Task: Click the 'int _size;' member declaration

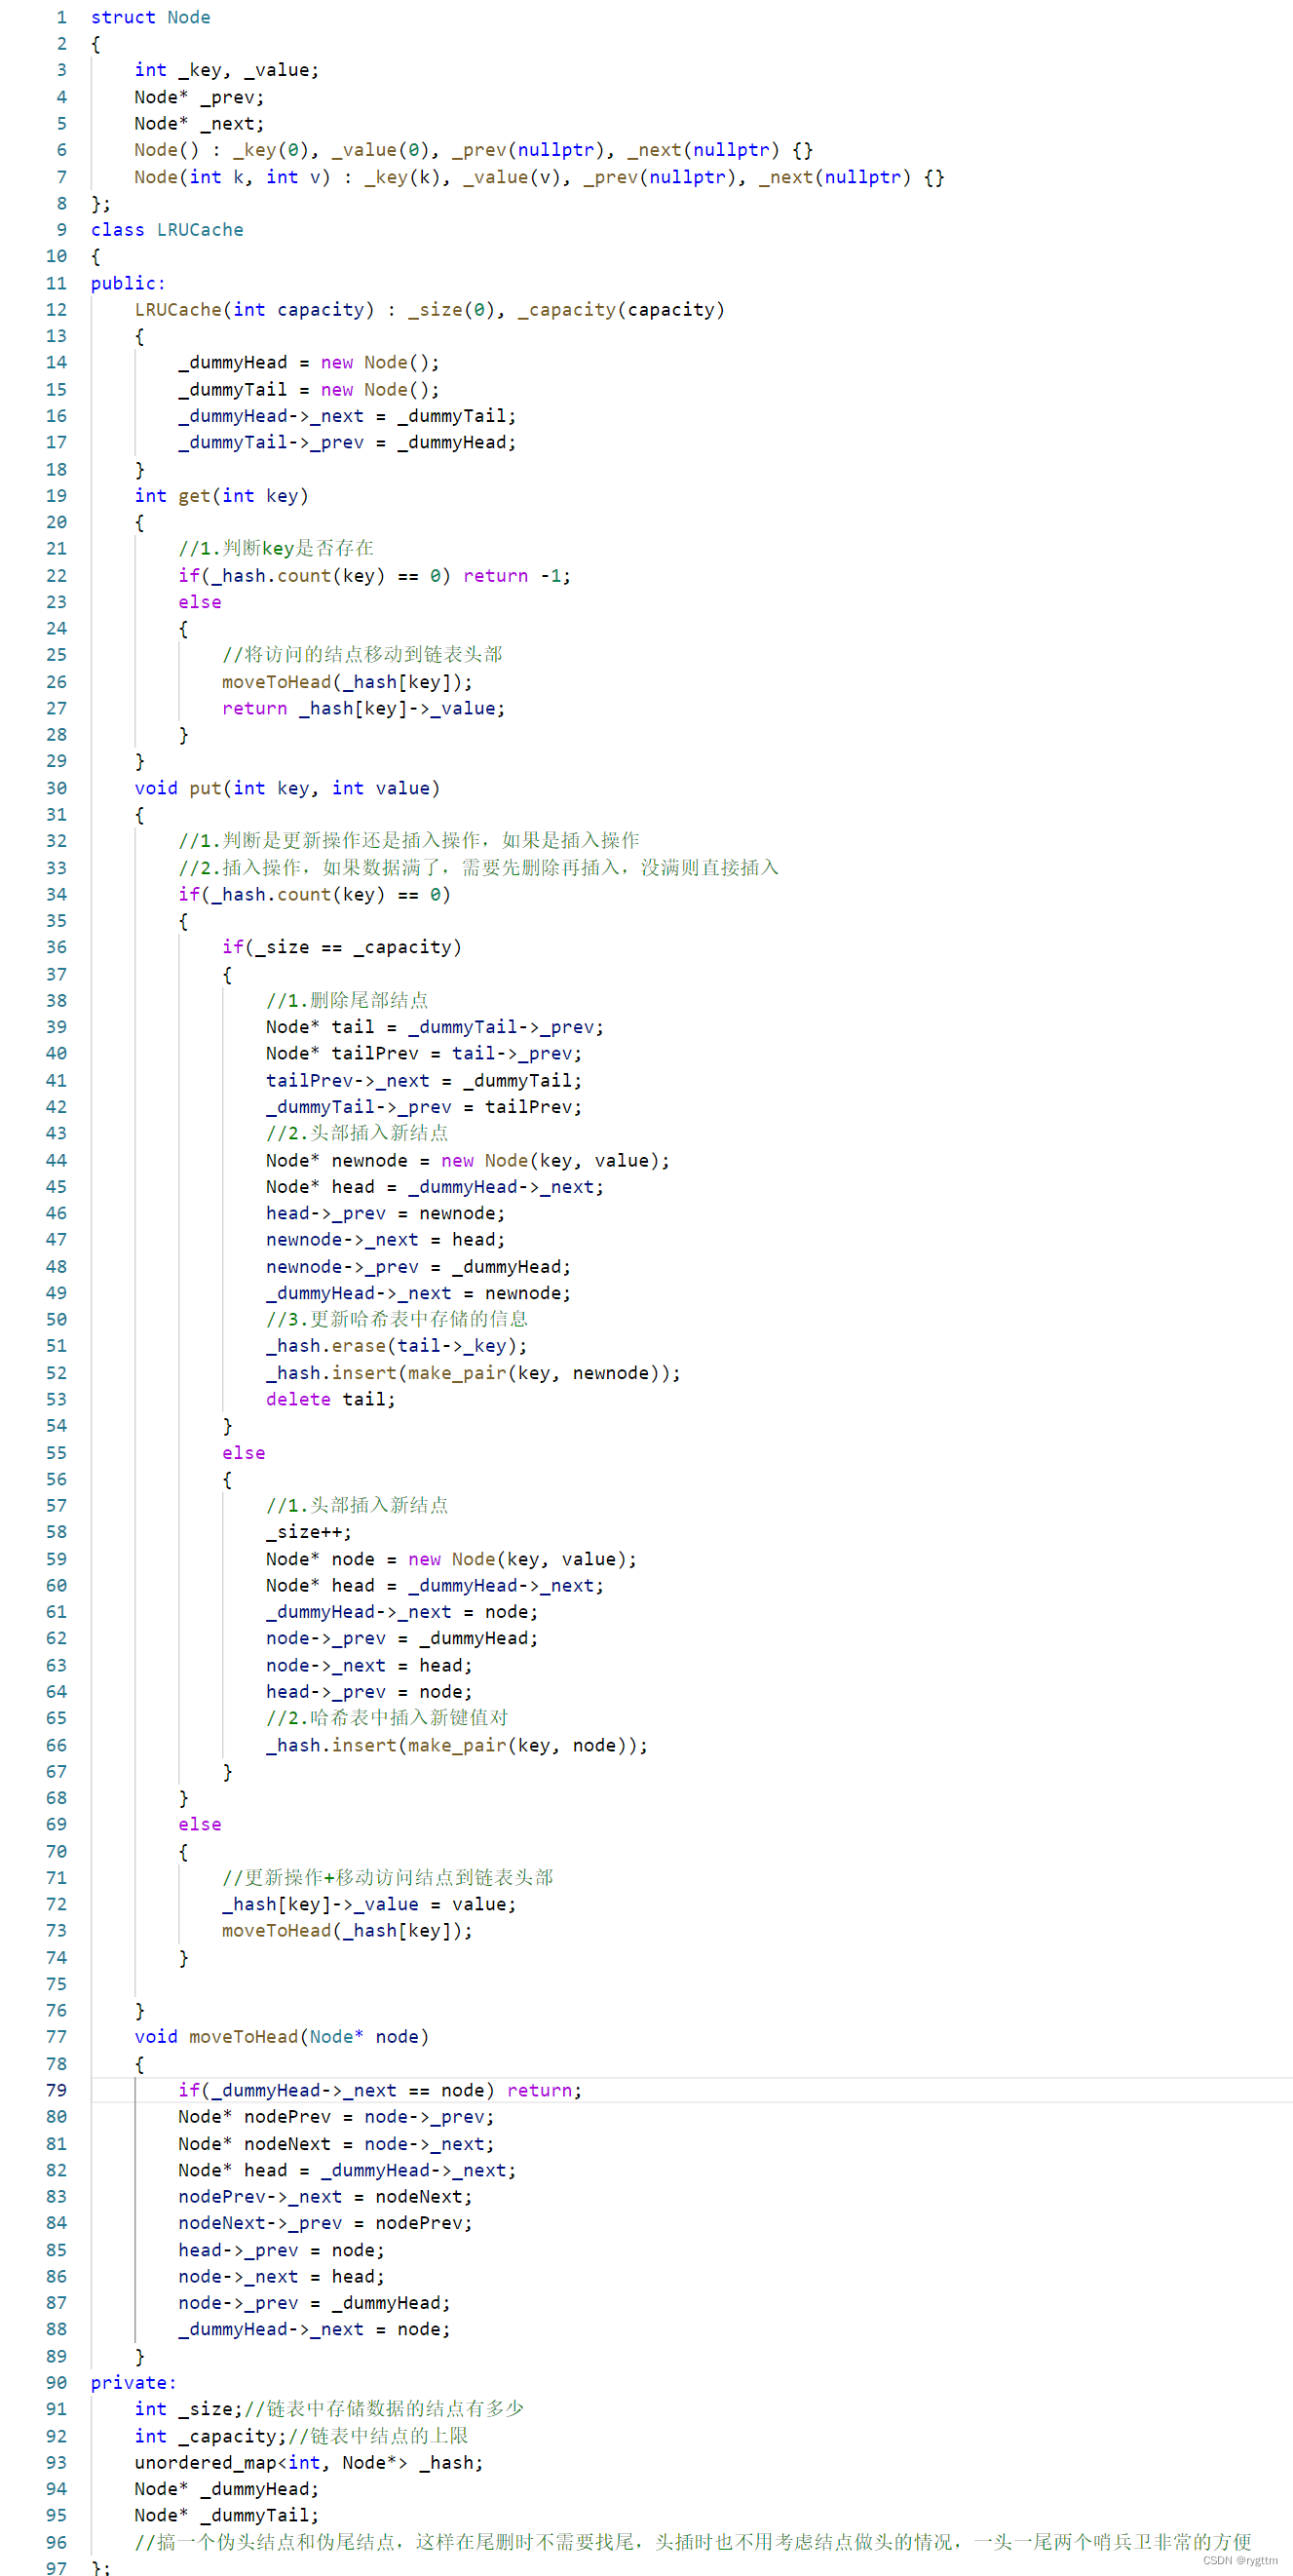Action: click(189, 2409)
